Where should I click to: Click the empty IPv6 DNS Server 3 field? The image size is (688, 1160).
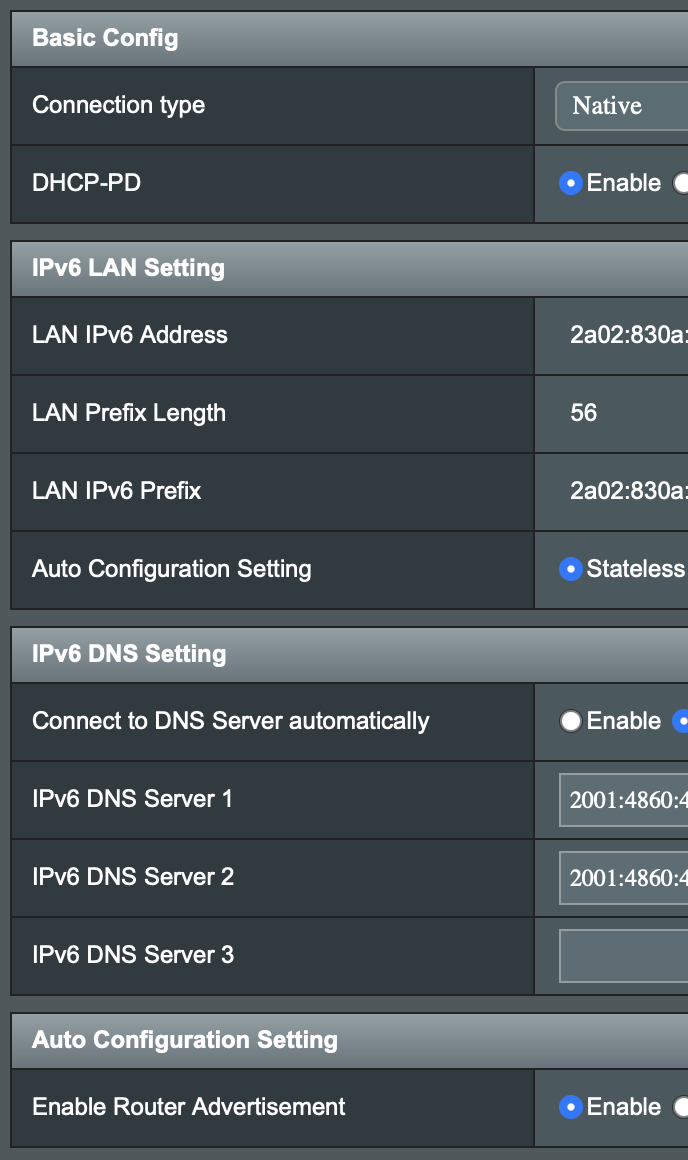(x=623, y=956)
